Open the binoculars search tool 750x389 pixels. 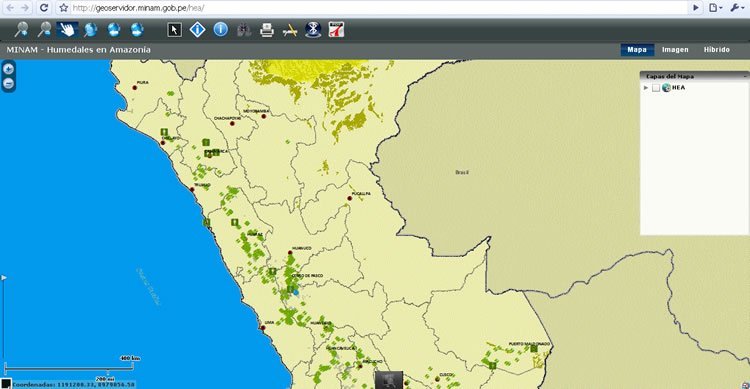tap(244, 30)
